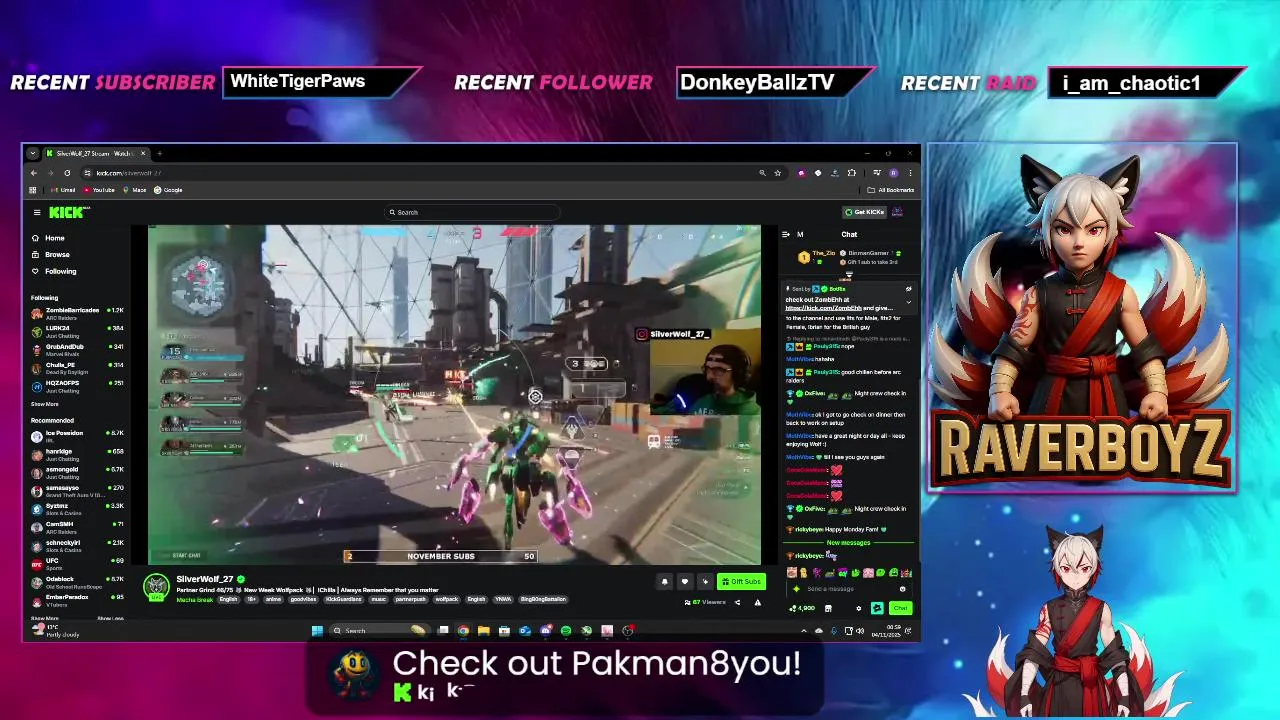This screenshot has width=1280, height=720.
Task: Open Spotify from the Windows taskbar
Action: pos(566,630)
